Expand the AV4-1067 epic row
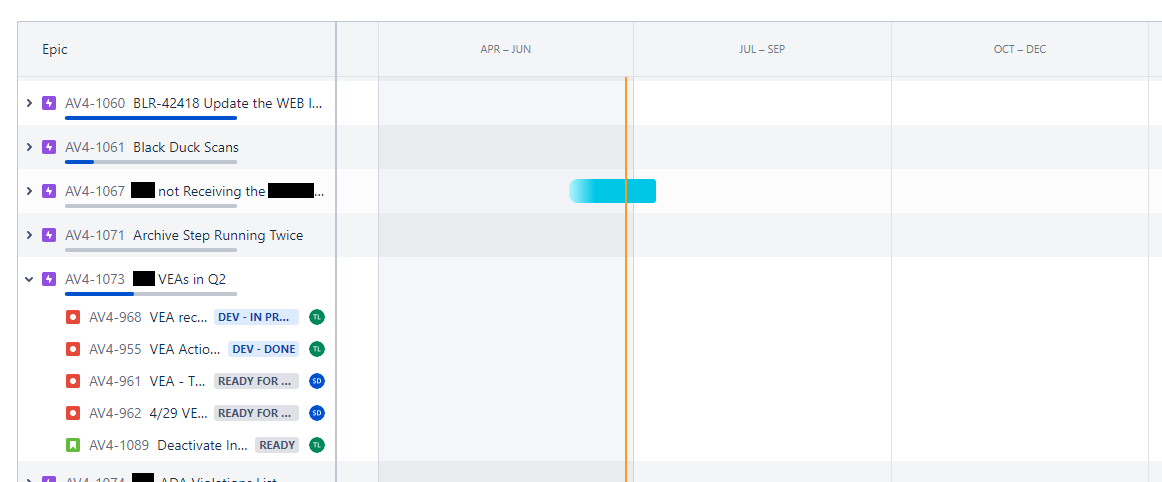This screenshot has height=482, width=1162. 30,191
